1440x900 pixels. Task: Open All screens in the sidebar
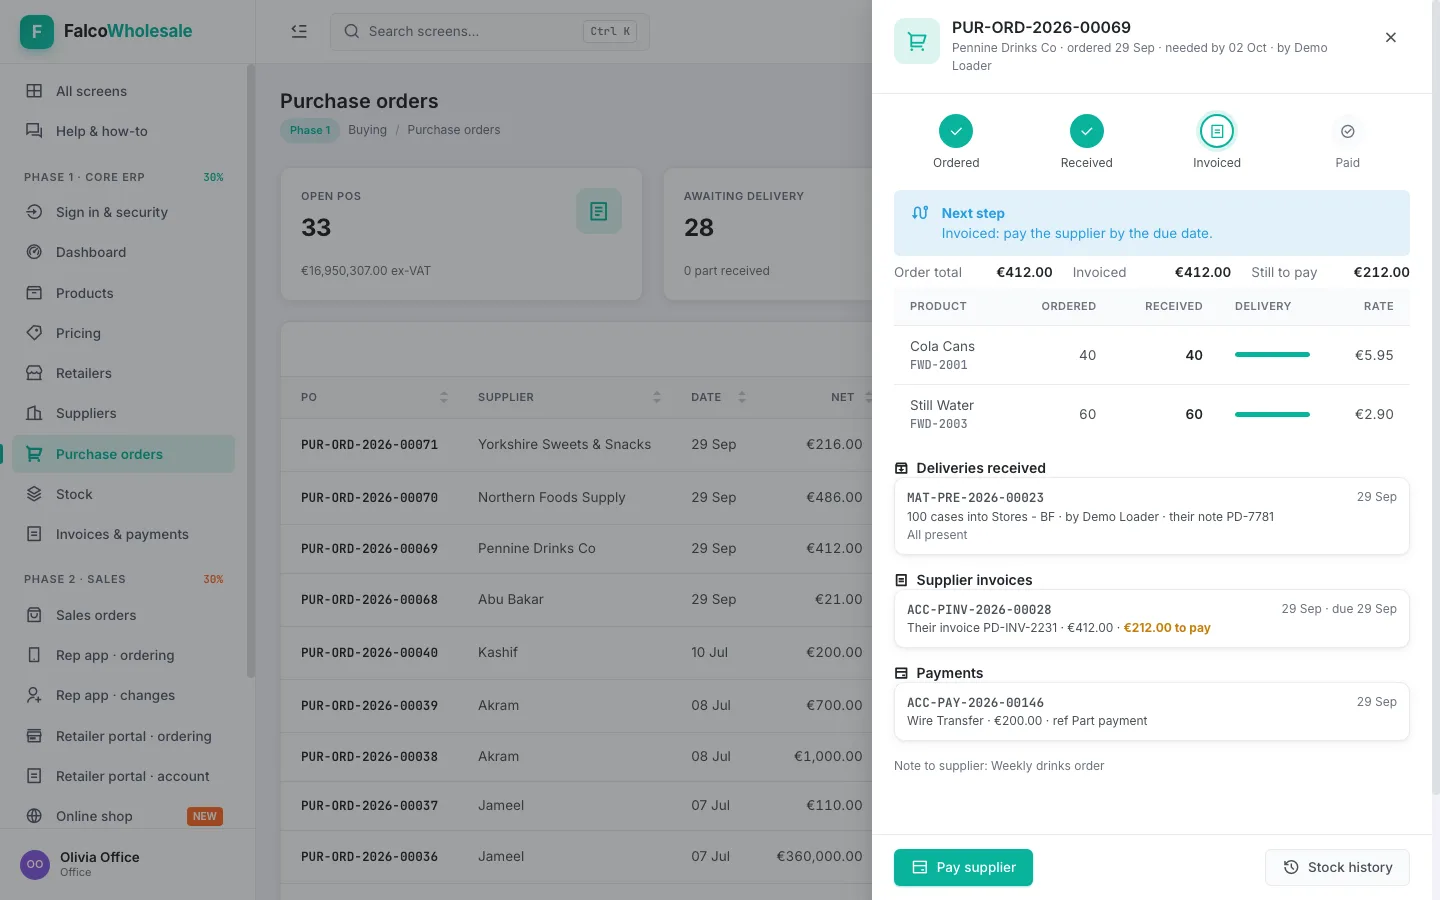click(x=124, y=91)
